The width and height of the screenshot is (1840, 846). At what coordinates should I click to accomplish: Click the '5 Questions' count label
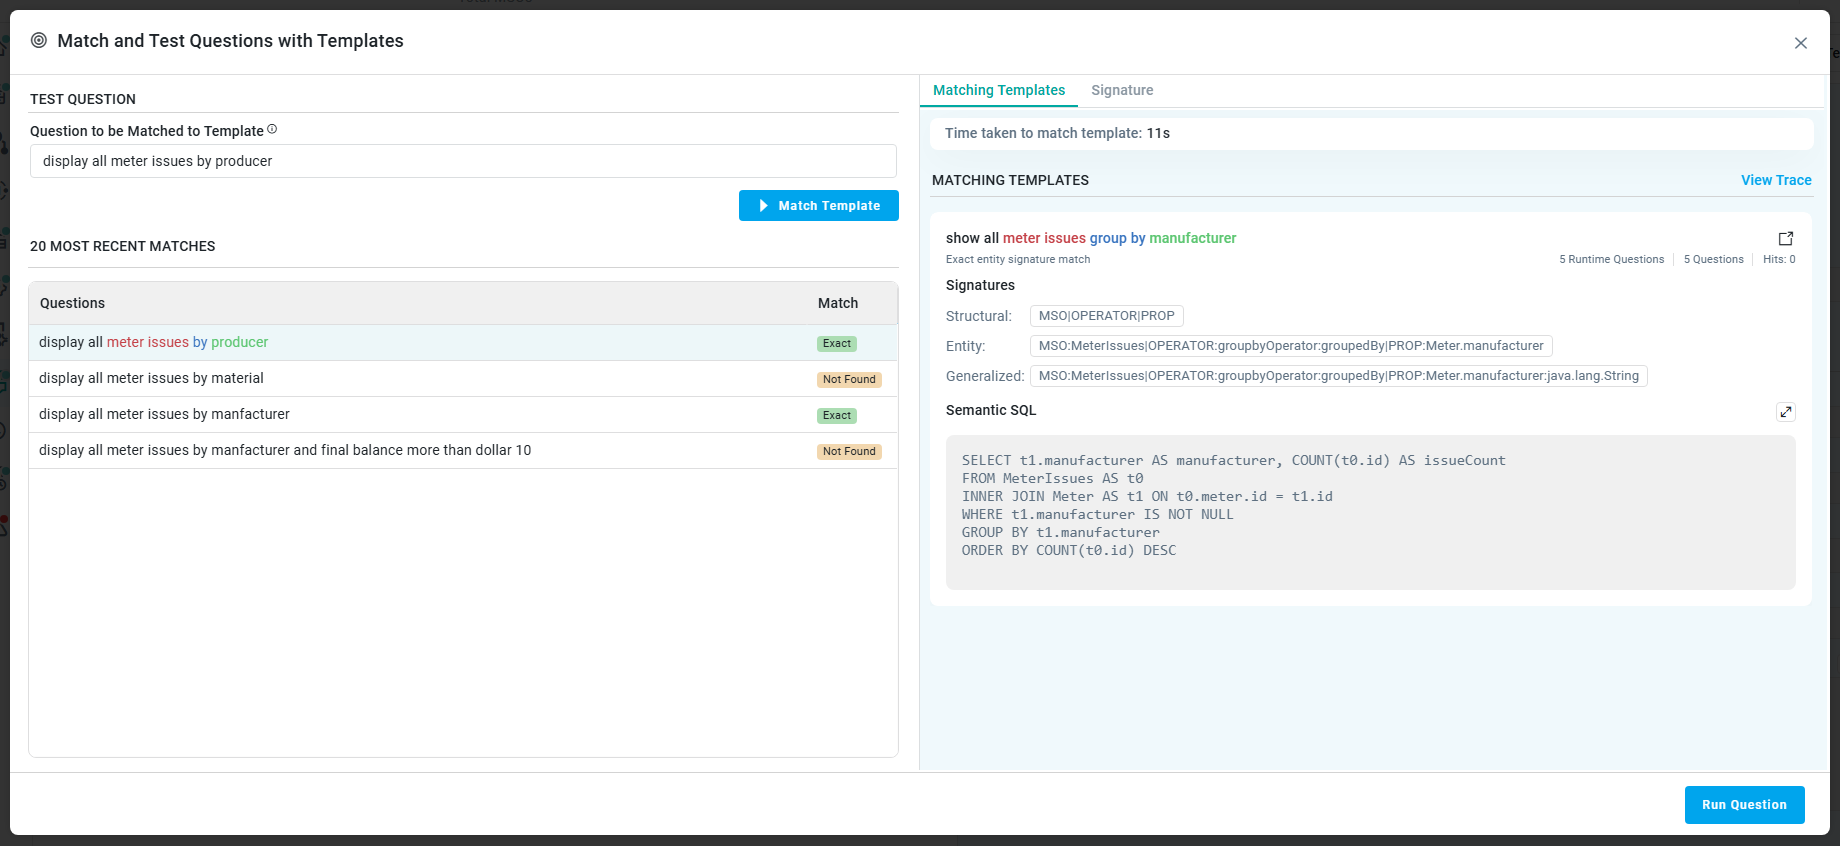point(1714,259)
